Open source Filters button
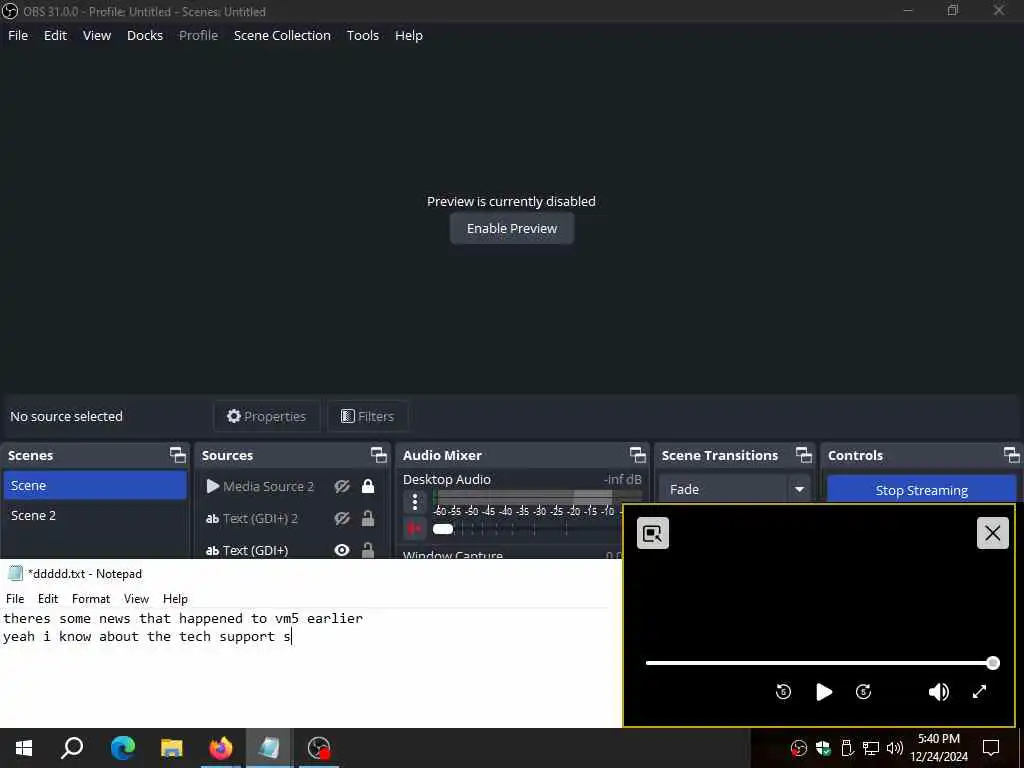 pos(368,416)
